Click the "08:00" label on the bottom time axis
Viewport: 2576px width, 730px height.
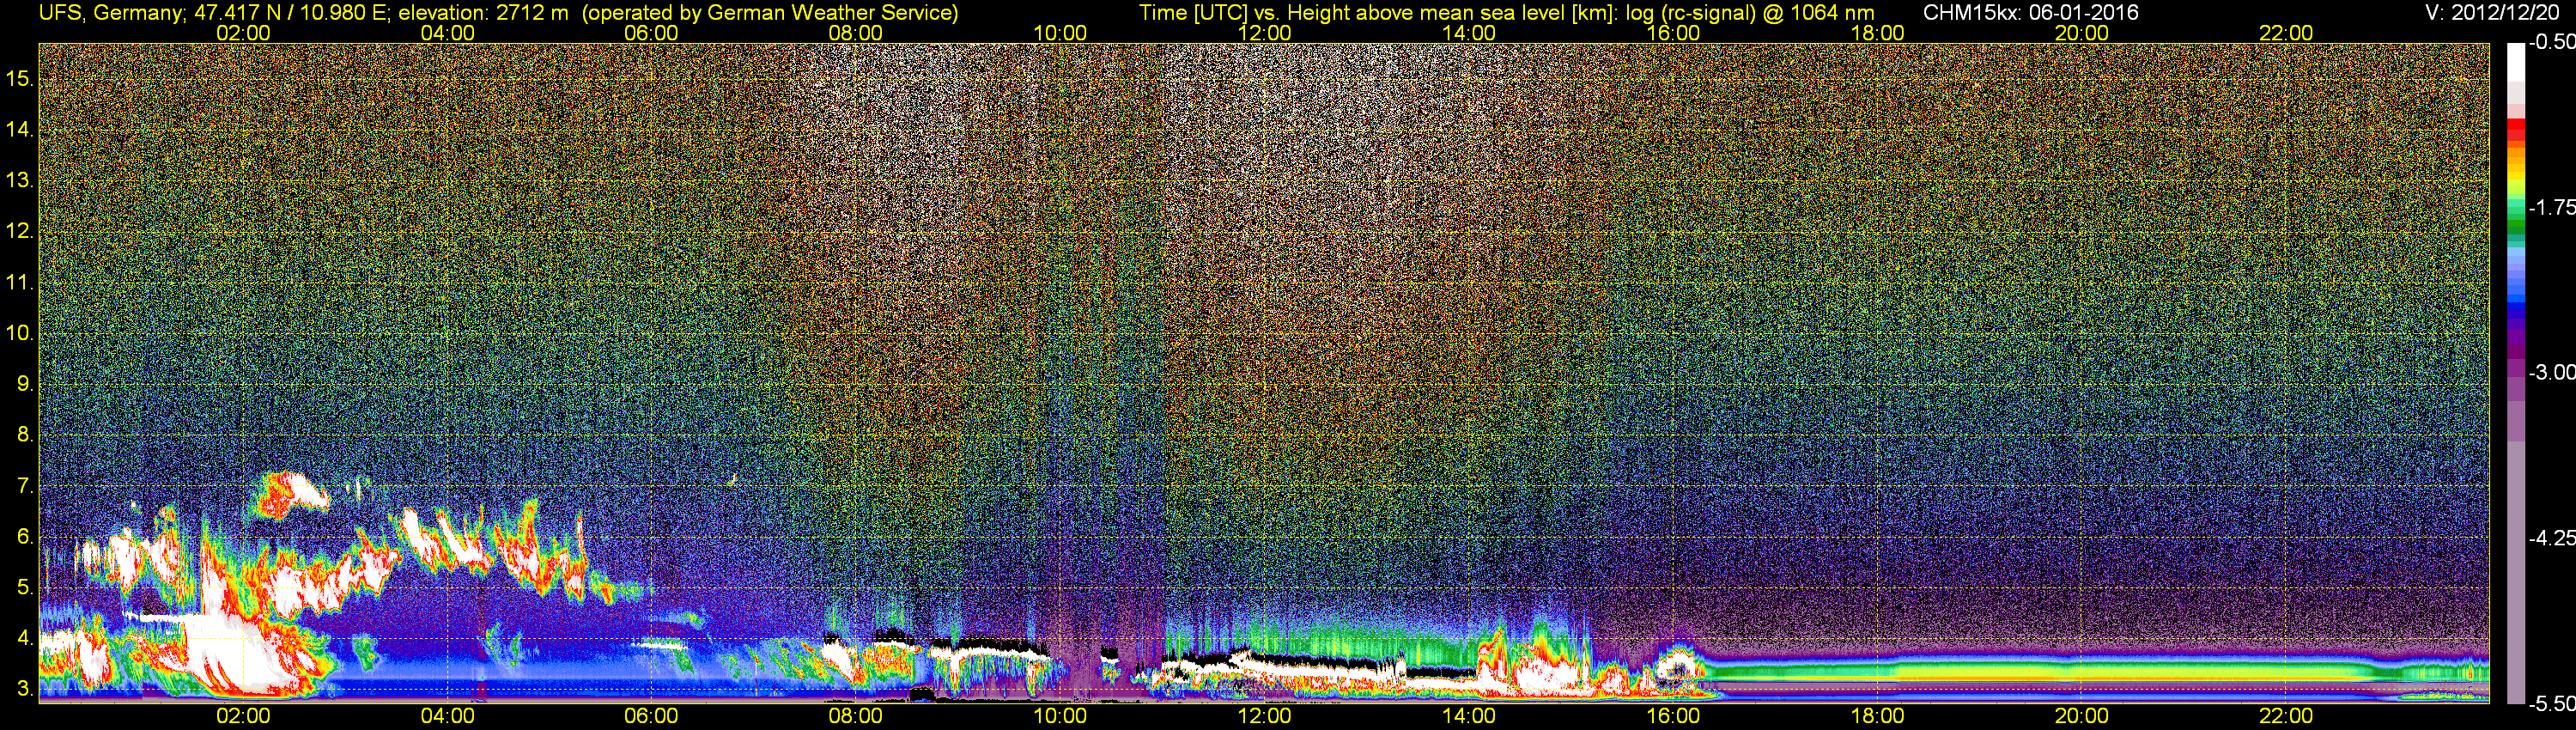point(856,716)
